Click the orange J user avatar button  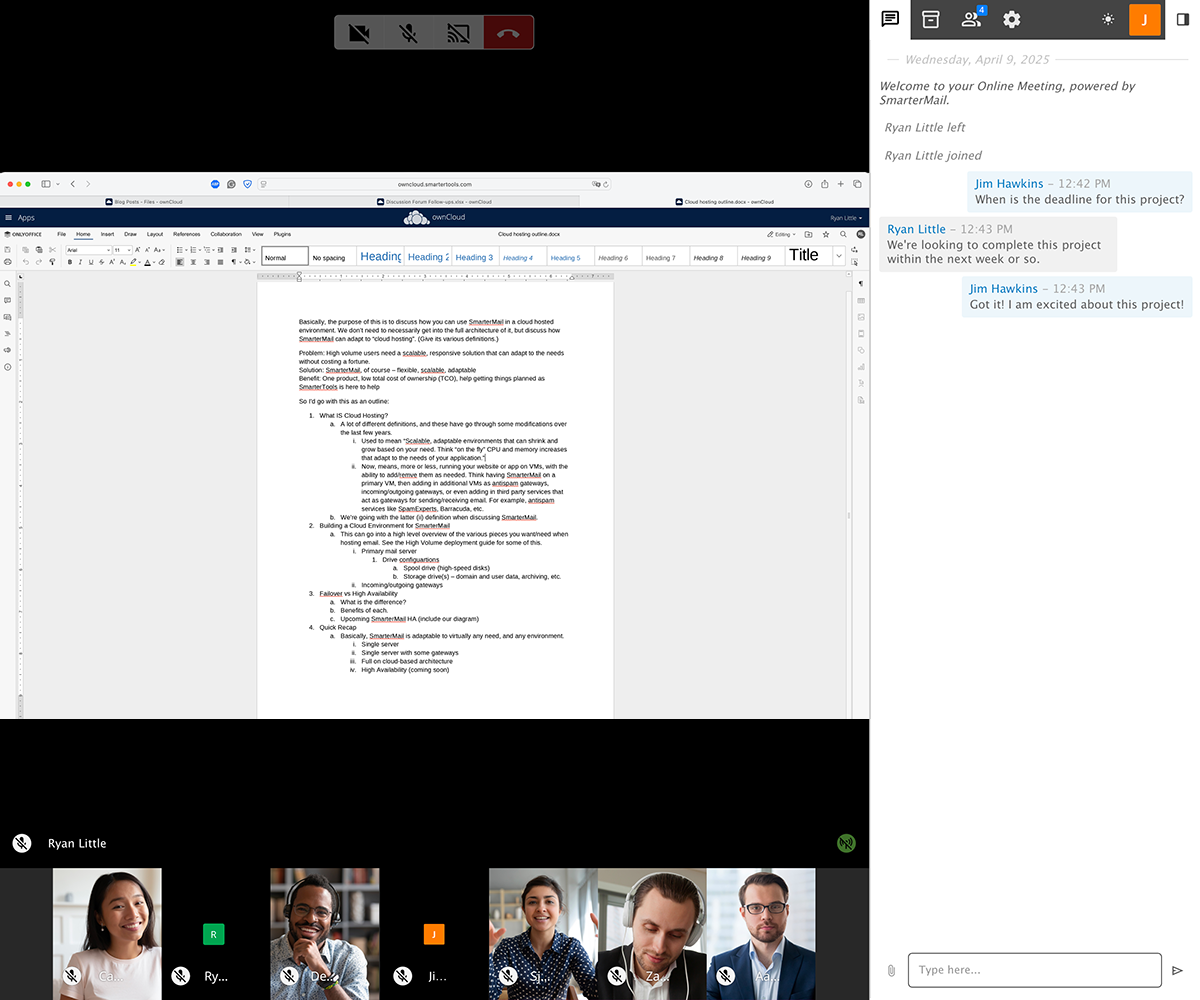click(1144, 19)
